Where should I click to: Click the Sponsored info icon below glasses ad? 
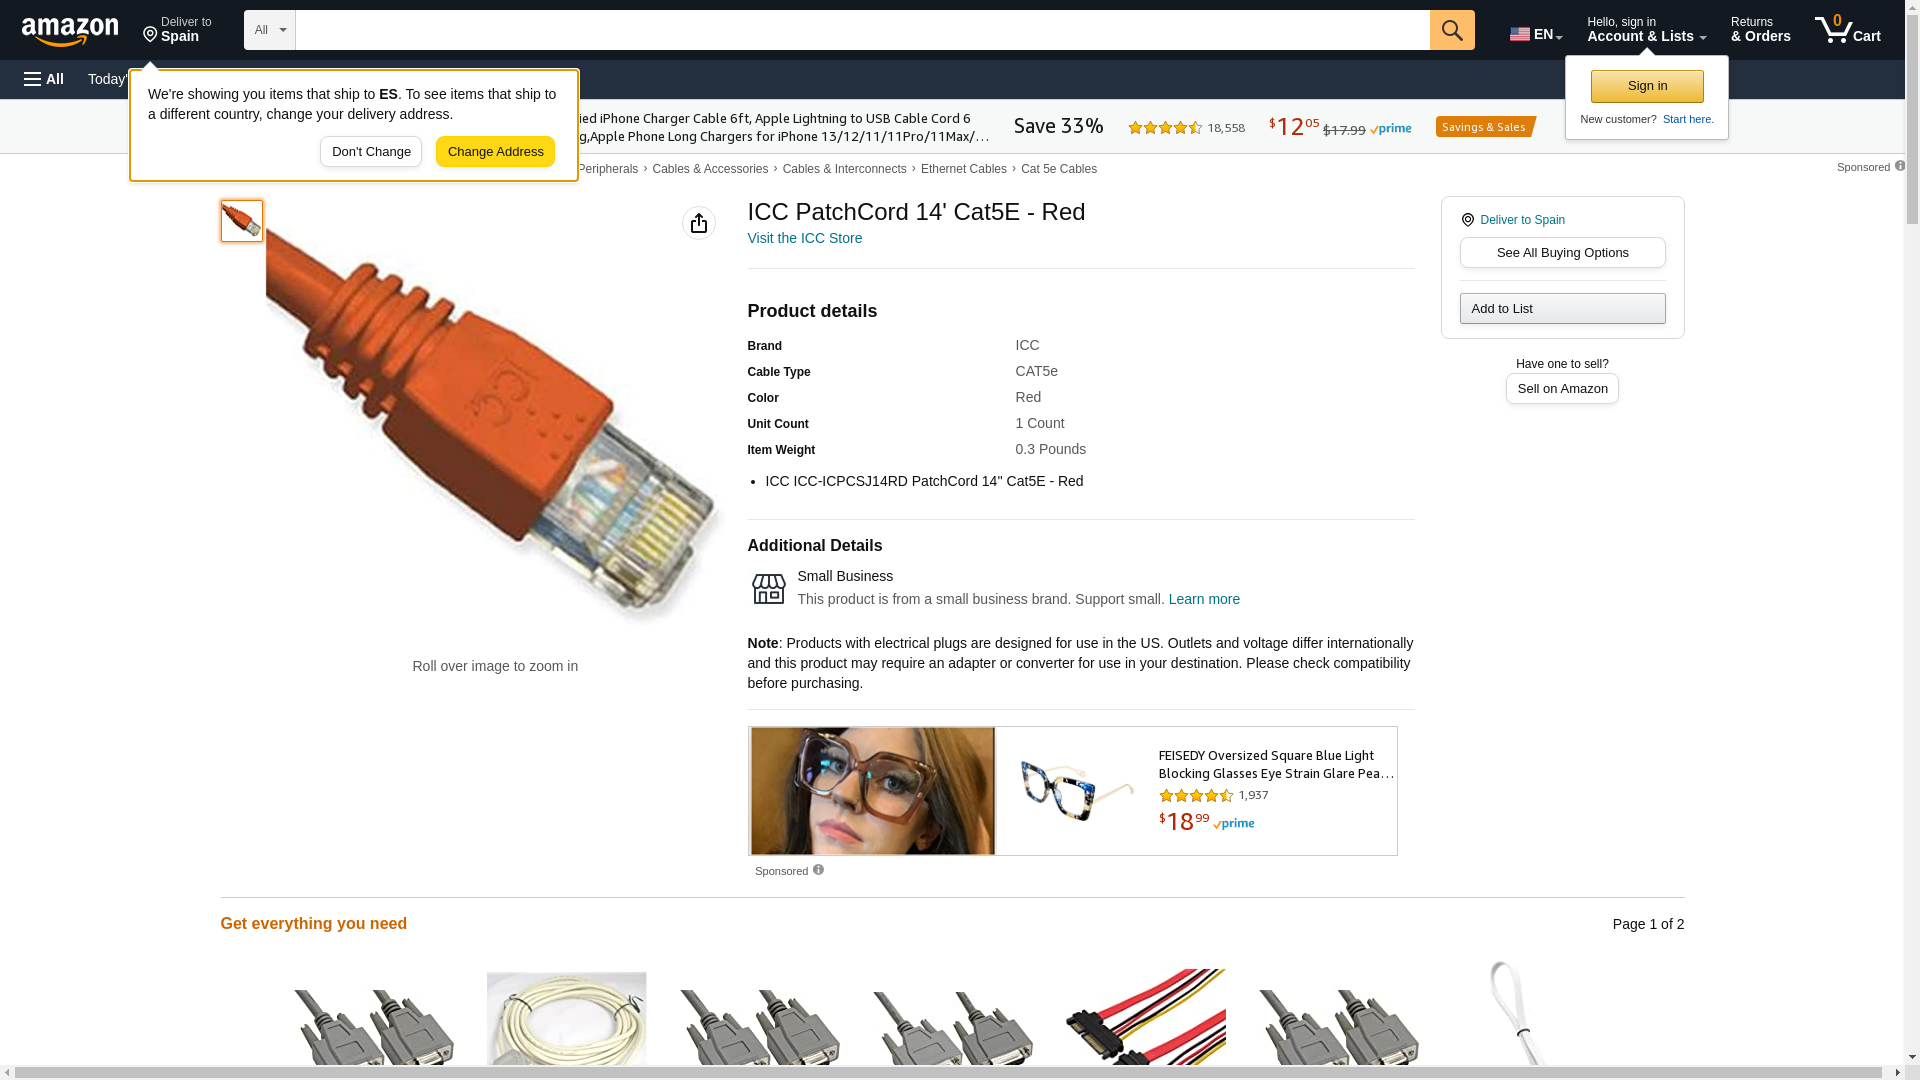pos(818,870)
